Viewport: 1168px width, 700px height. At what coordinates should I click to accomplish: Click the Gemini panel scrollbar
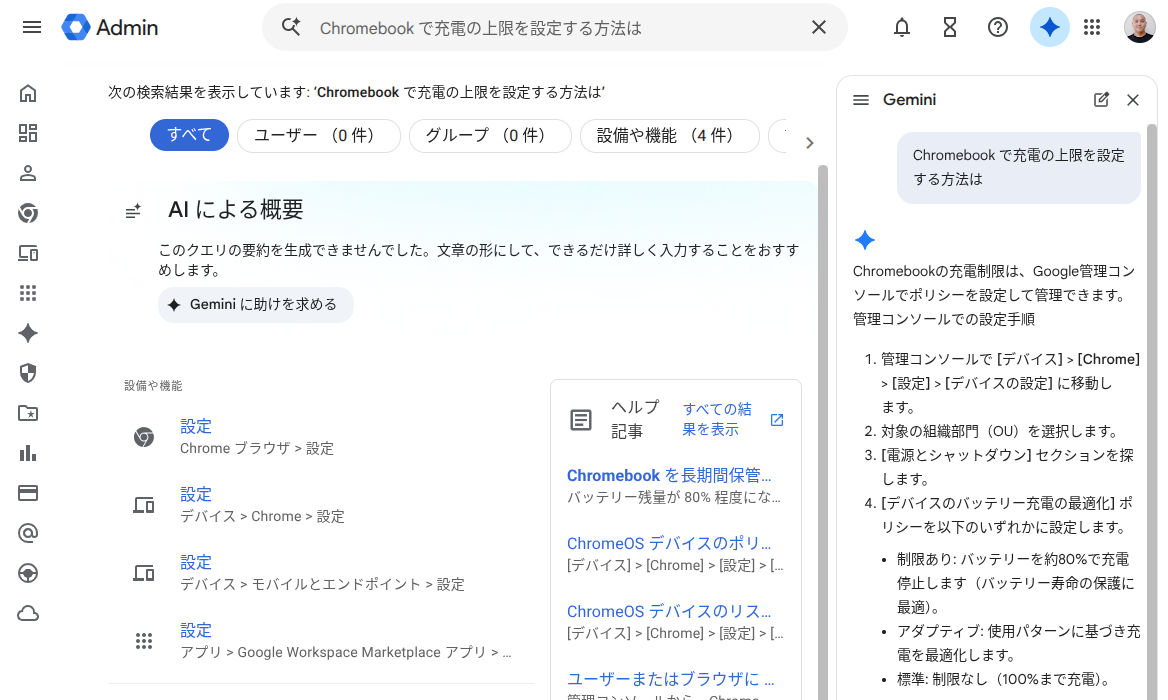coord(1152,412)
